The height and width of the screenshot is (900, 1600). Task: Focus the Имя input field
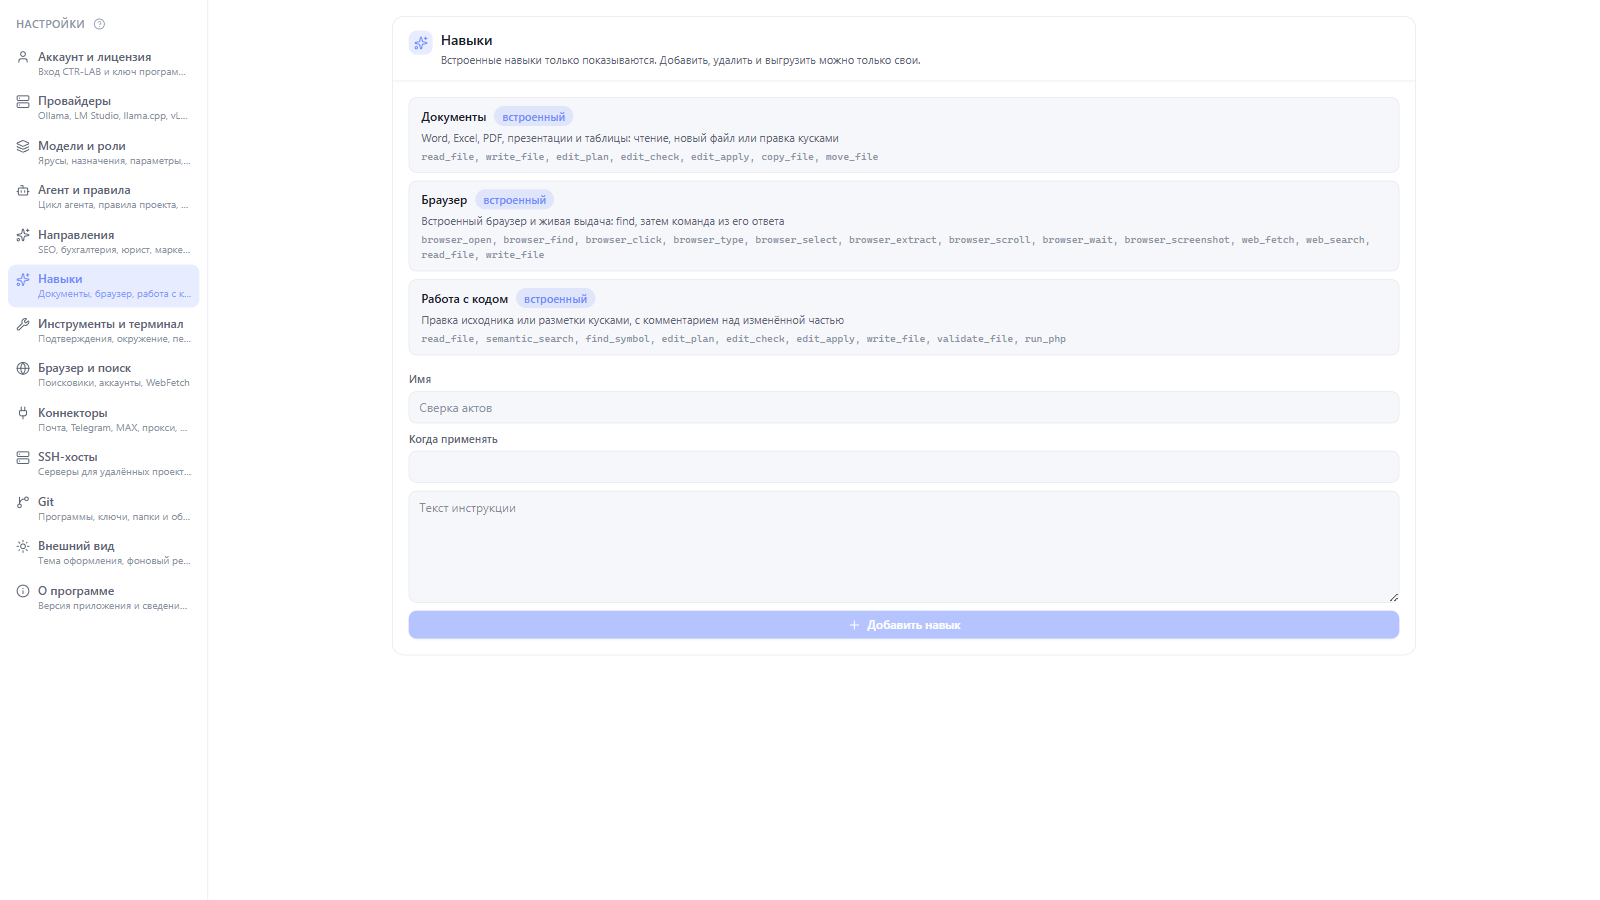pyautogui.click(x=904, y=408)
